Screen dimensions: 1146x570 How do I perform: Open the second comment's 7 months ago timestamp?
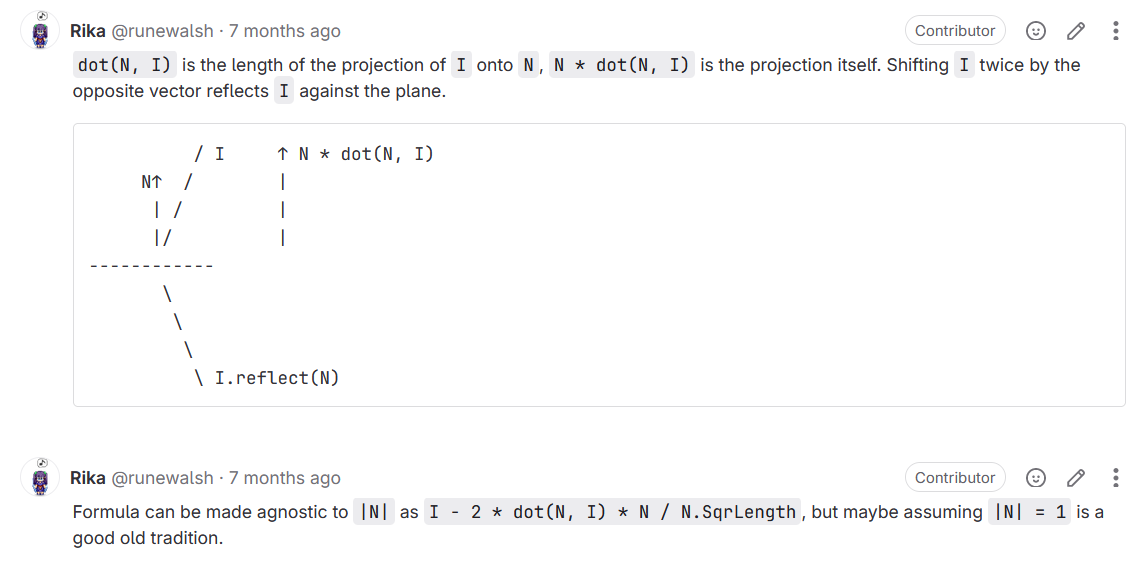coord(285,478)
